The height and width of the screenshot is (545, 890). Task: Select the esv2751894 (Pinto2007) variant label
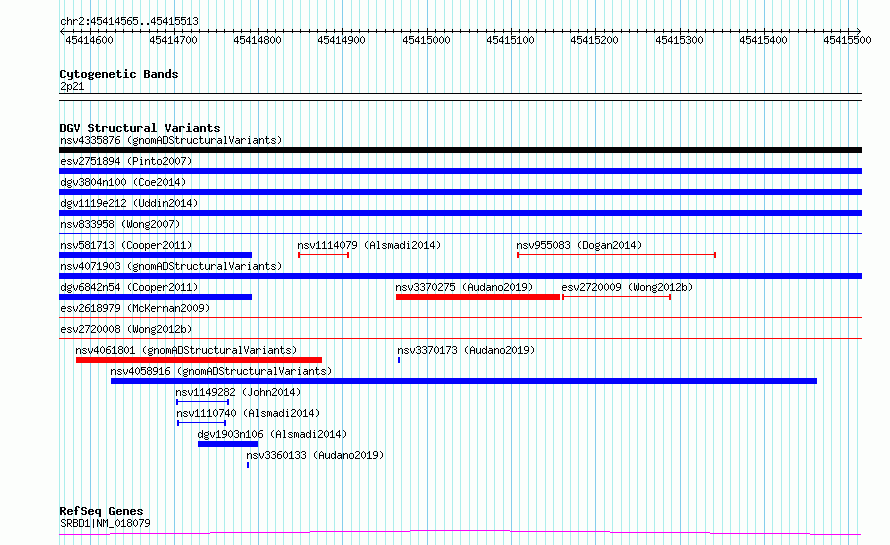coord(126,161)
